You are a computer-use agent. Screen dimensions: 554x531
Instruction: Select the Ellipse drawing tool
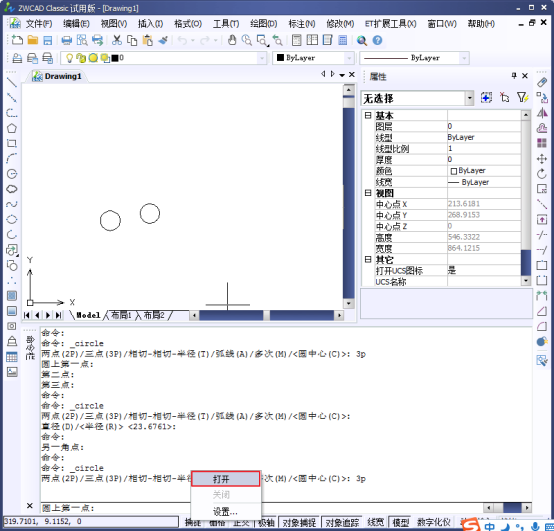click(x=12, y=219)
